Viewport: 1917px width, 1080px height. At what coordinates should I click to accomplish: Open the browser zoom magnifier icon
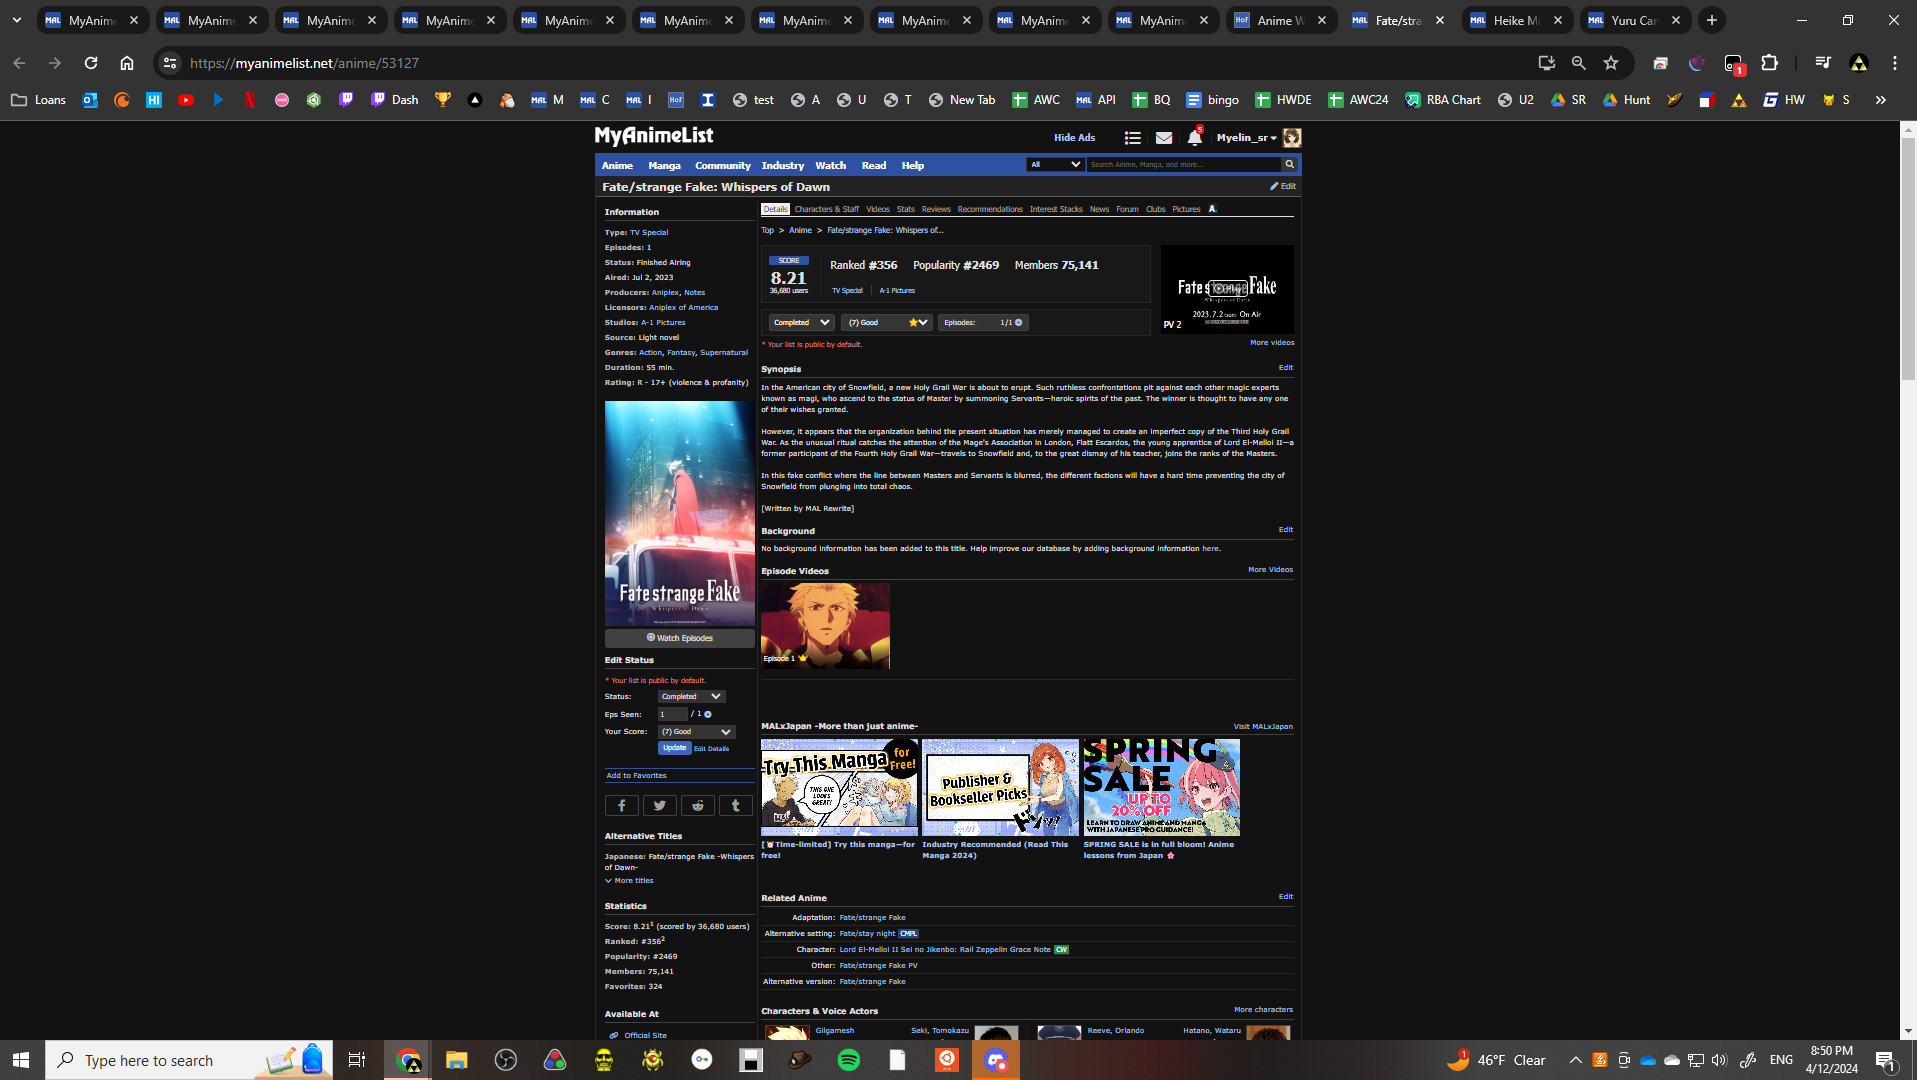(x=1579, y=63)
